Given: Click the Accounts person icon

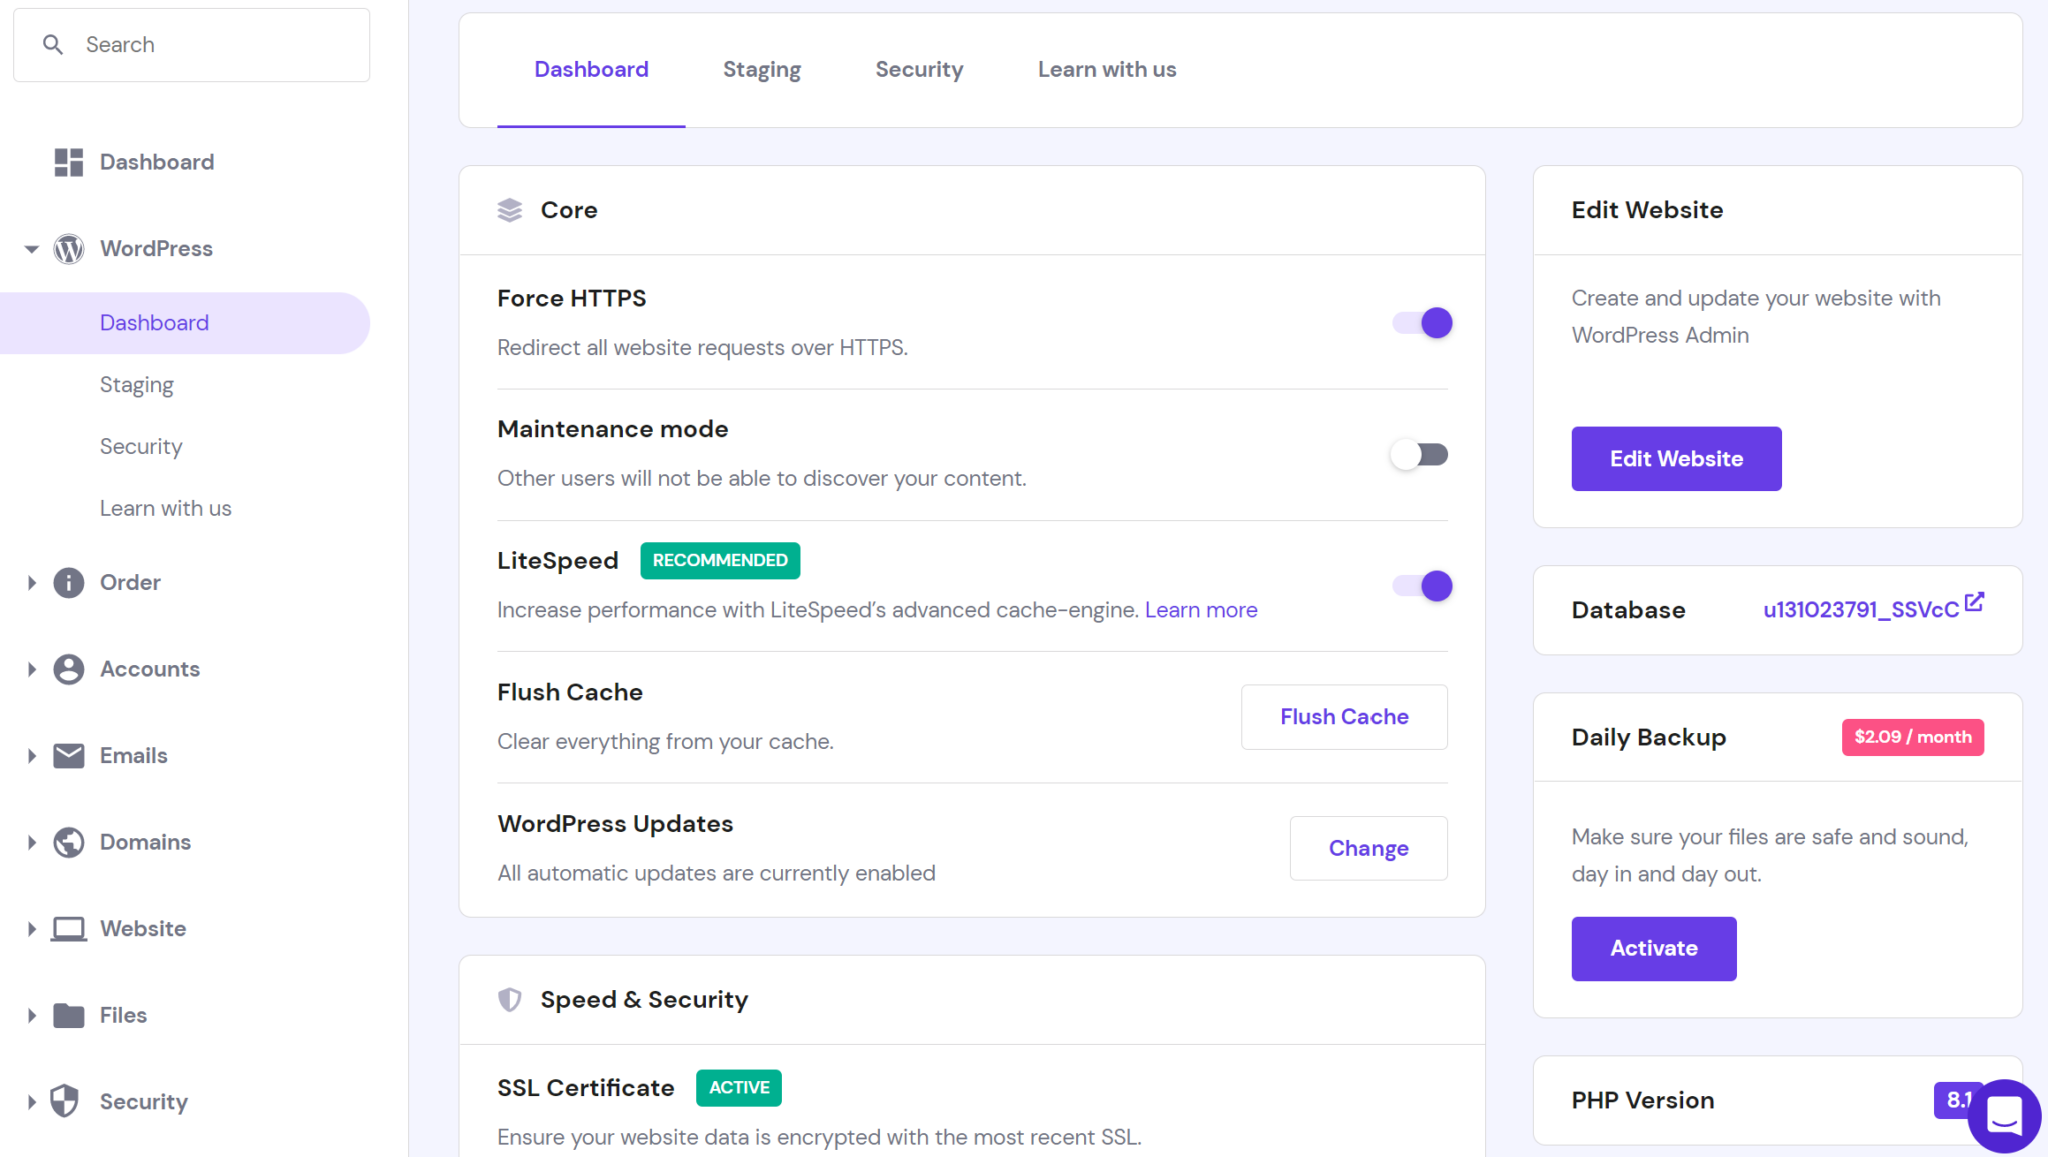Looking at the screenshot, I should pos(67,669).
